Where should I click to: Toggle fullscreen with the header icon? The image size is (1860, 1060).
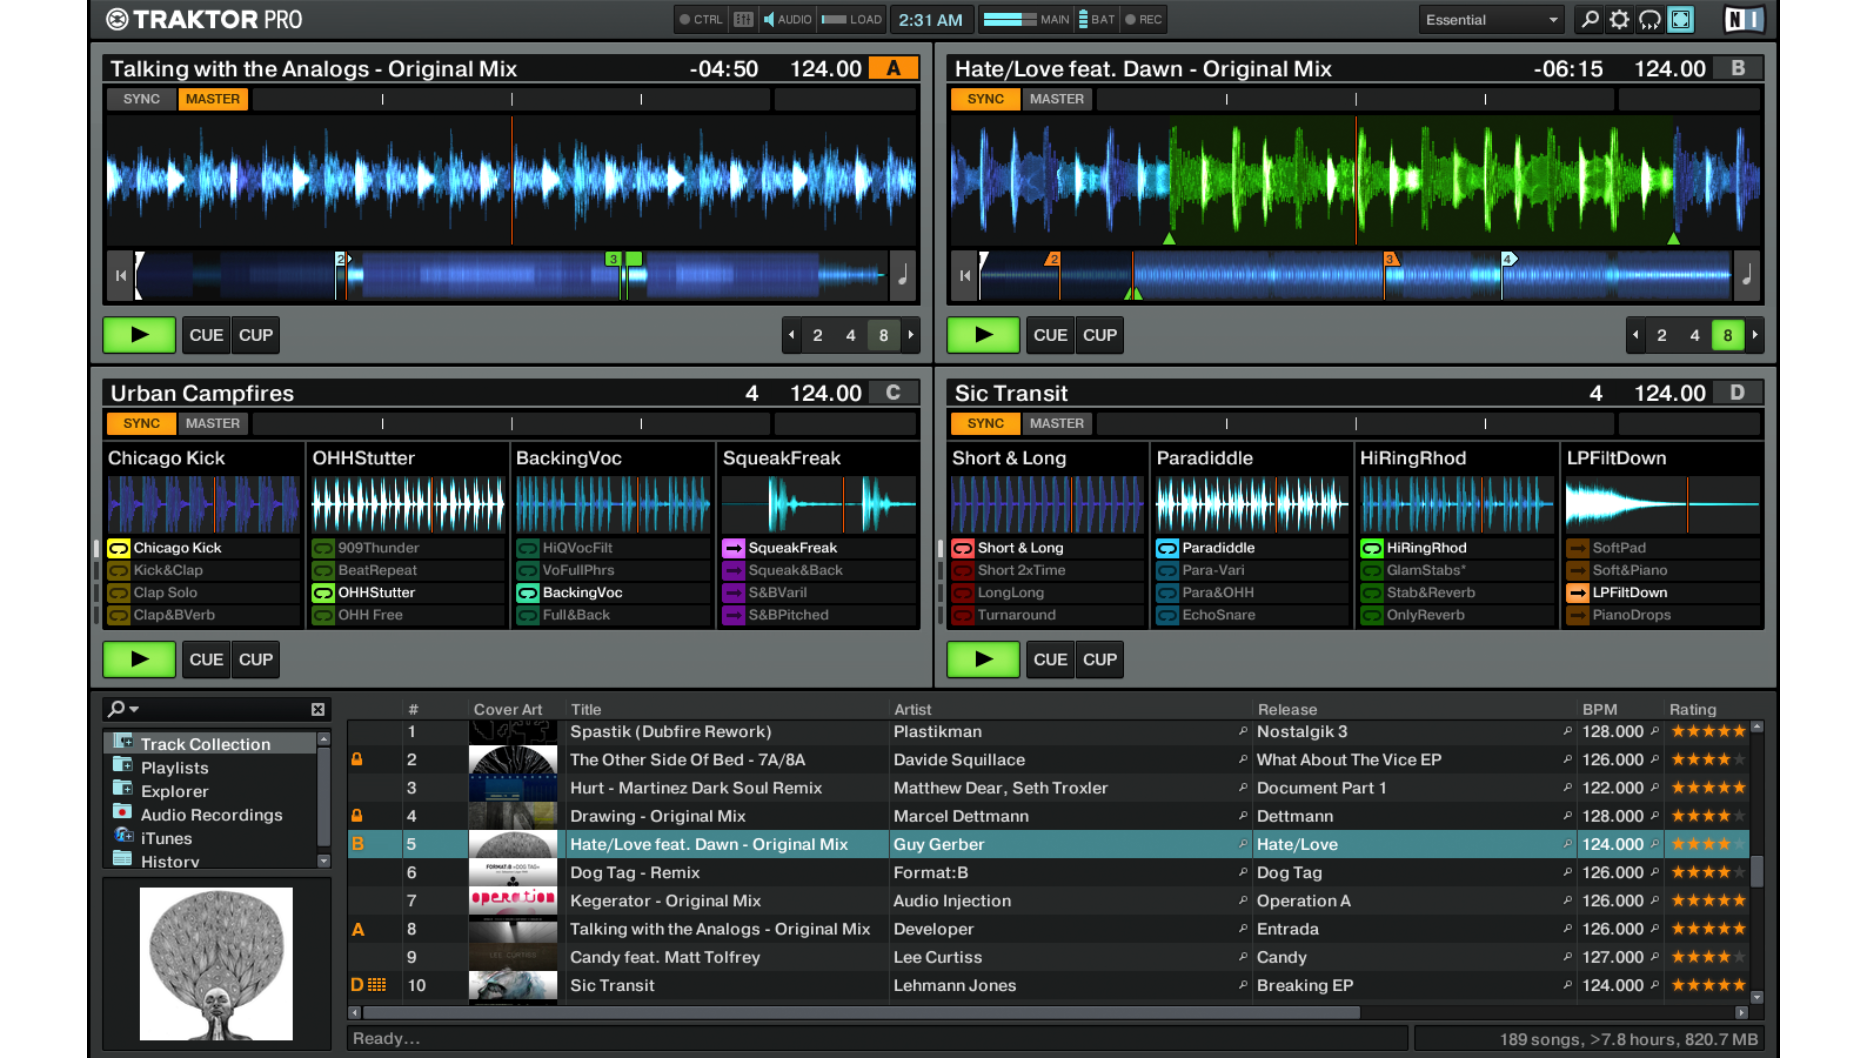[x=1681, y=19]
